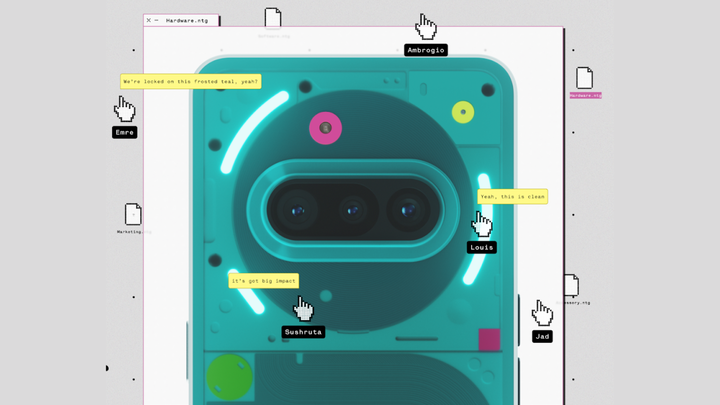The height and width of the screenshot is (405, 720).
Task: Click the 'Yeah, this is clean' note
Action: pos(512,197)
